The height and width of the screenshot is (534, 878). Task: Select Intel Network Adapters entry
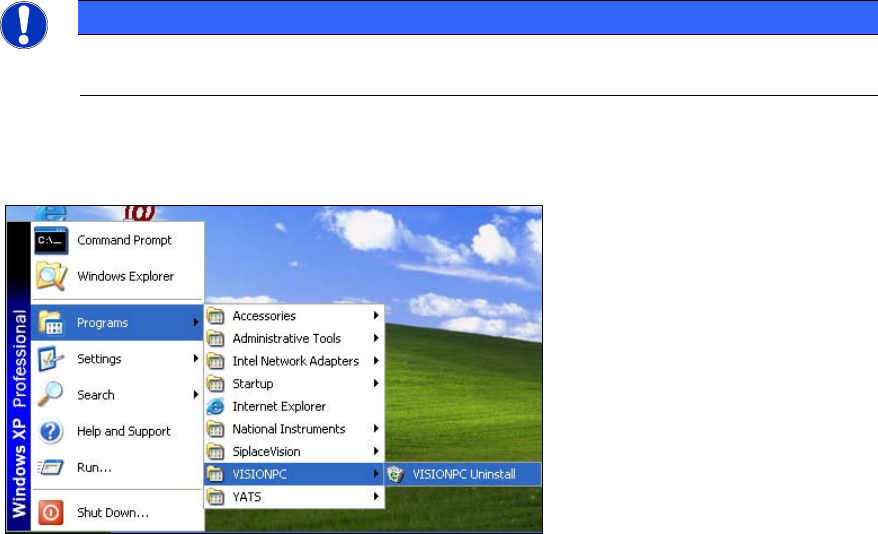[294, 361]
